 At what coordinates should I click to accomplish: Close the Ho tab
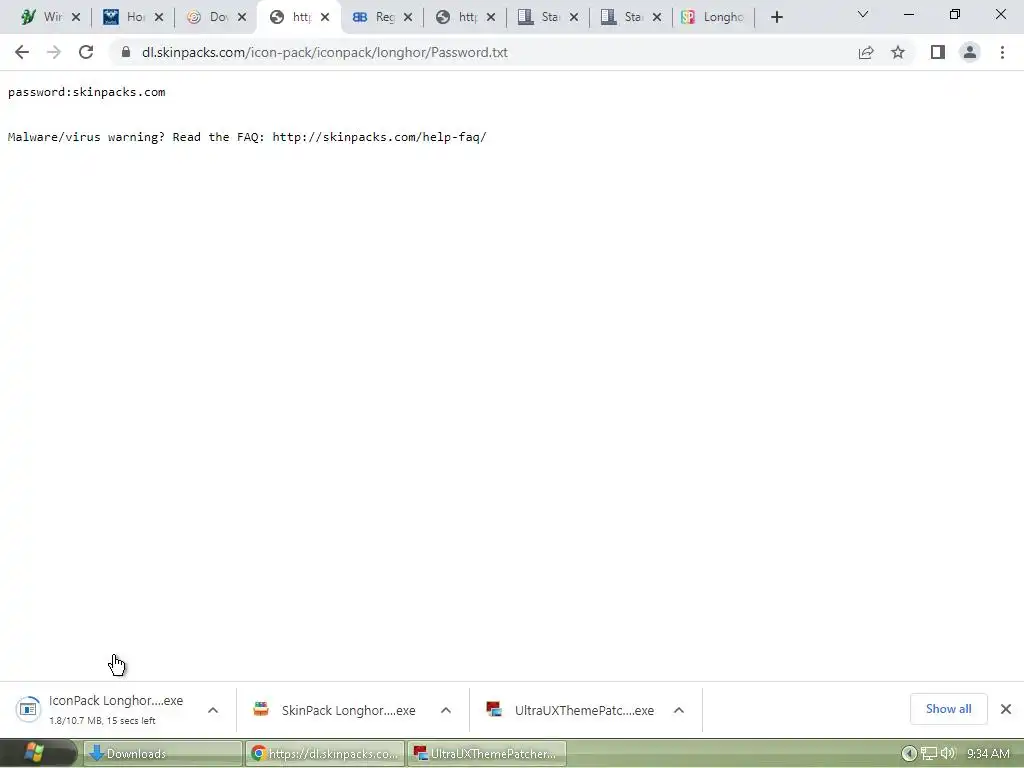tap(159, 17)
